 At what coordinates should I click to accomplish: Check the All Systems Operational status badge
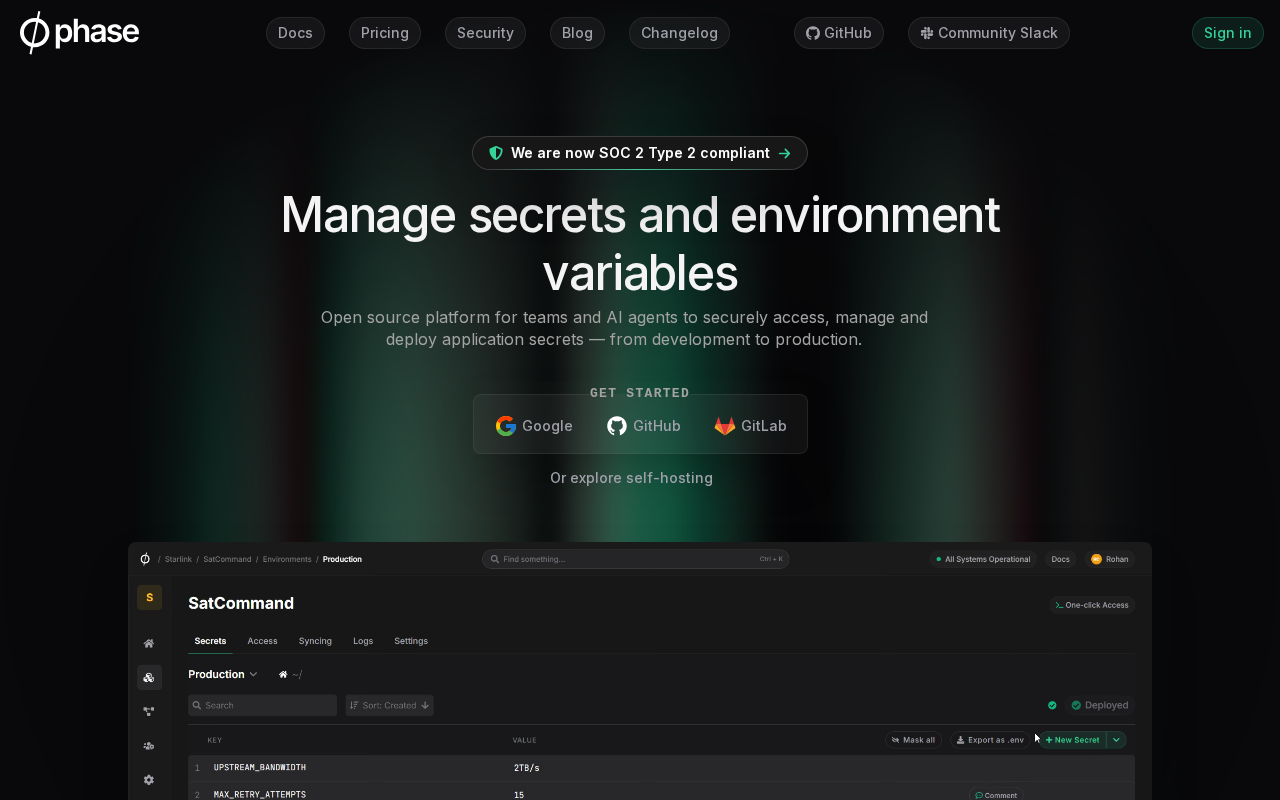pyautogui.click(x=983, y=559)
